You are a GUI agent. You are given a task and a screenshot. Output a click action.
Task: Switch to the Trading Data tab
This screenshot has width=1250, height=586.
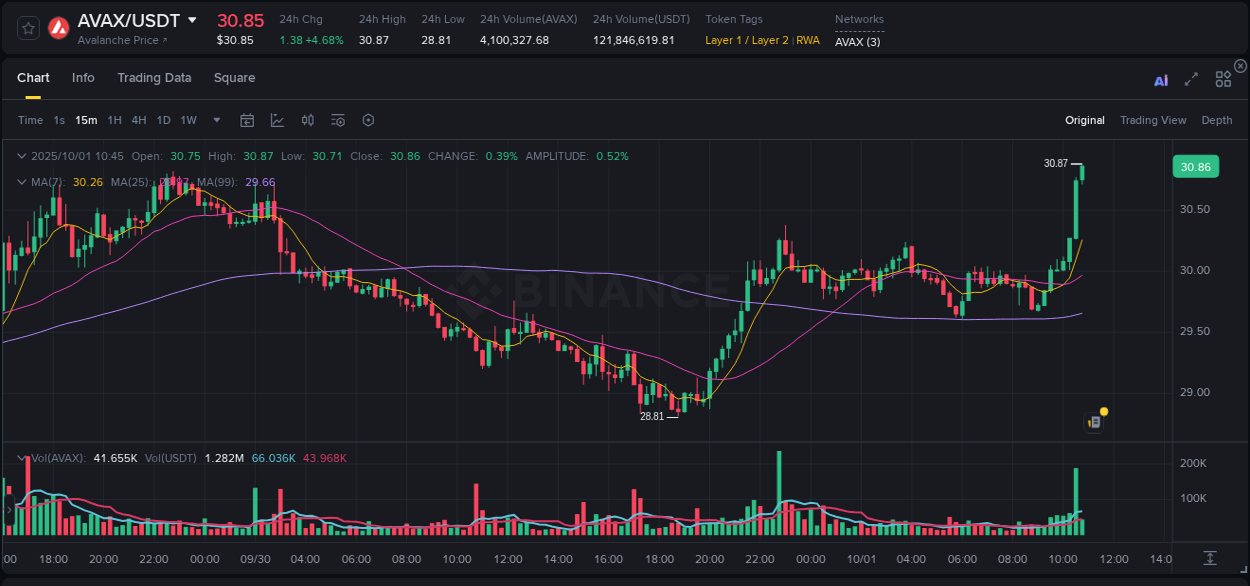(154, 78)
